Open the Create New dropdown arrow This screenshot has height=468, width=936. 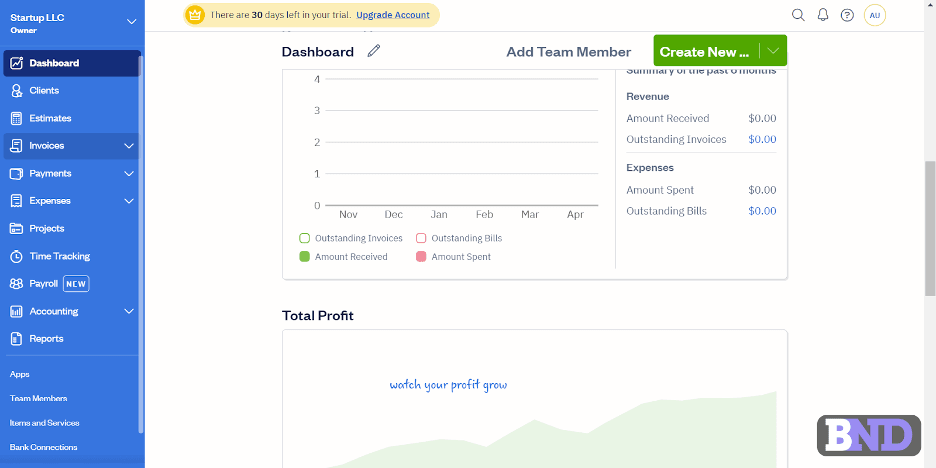tap(774, 51)
